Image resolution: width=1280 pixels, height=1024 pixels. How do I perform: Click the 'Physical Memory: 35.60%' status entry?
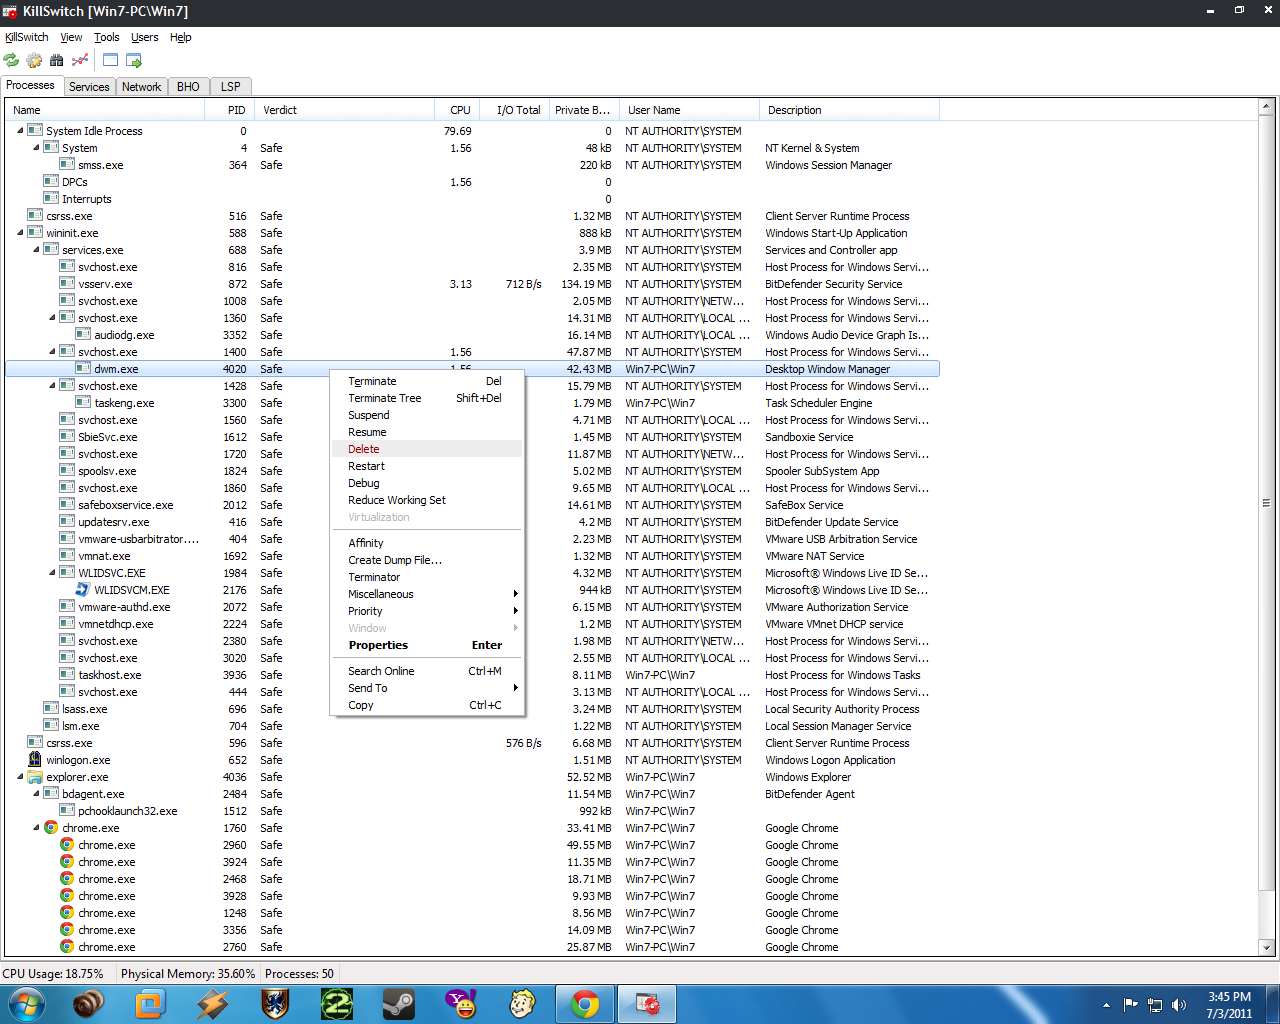[188, 974]
